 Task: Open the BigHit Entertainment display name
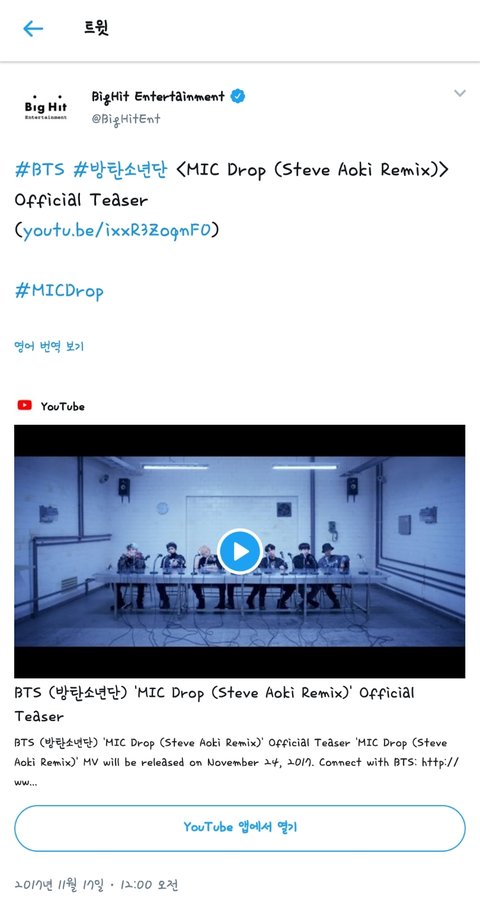[x=158, y=97]
